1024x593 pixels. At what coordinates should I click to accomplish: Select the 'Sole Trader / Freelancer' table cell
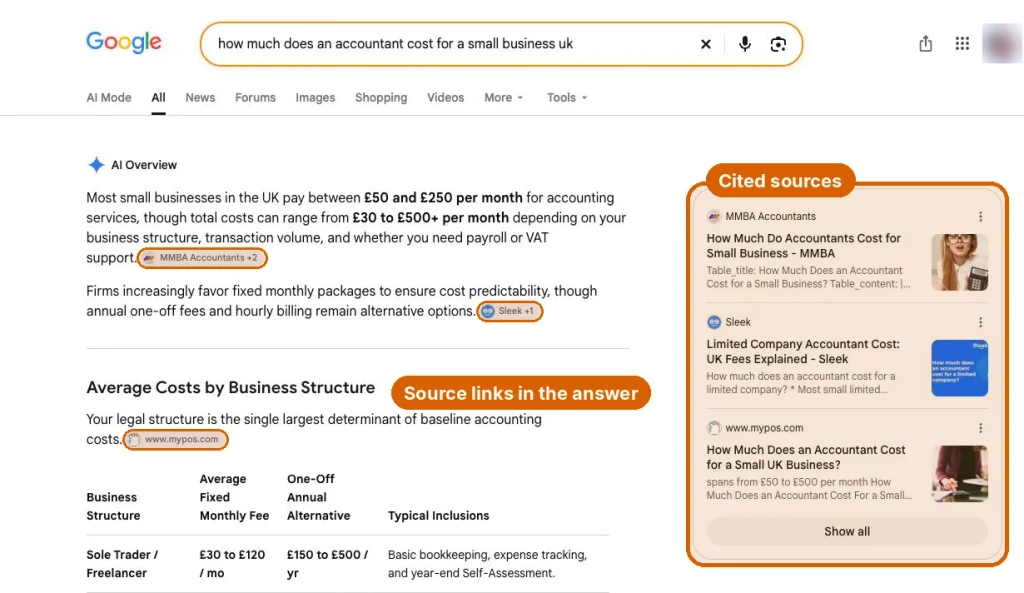(x=122, y=564)
